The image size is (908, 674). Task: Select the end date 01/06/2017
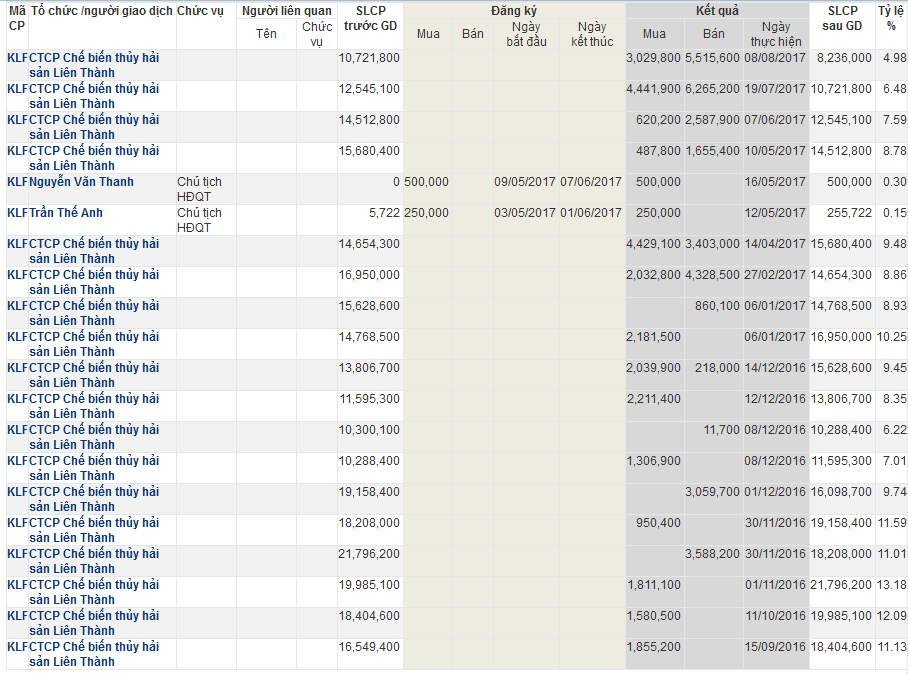click(x=591, y=213)
